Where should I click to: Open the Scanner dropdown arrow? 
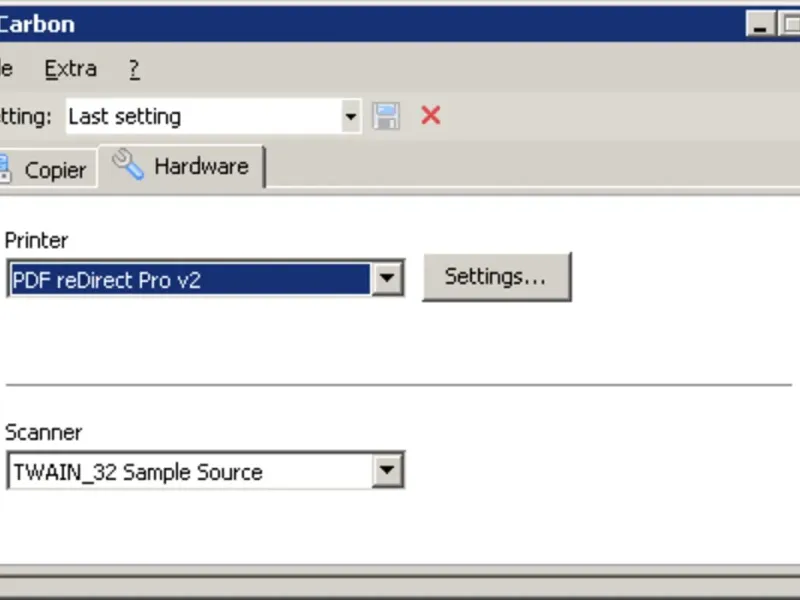tap(387, 472)
